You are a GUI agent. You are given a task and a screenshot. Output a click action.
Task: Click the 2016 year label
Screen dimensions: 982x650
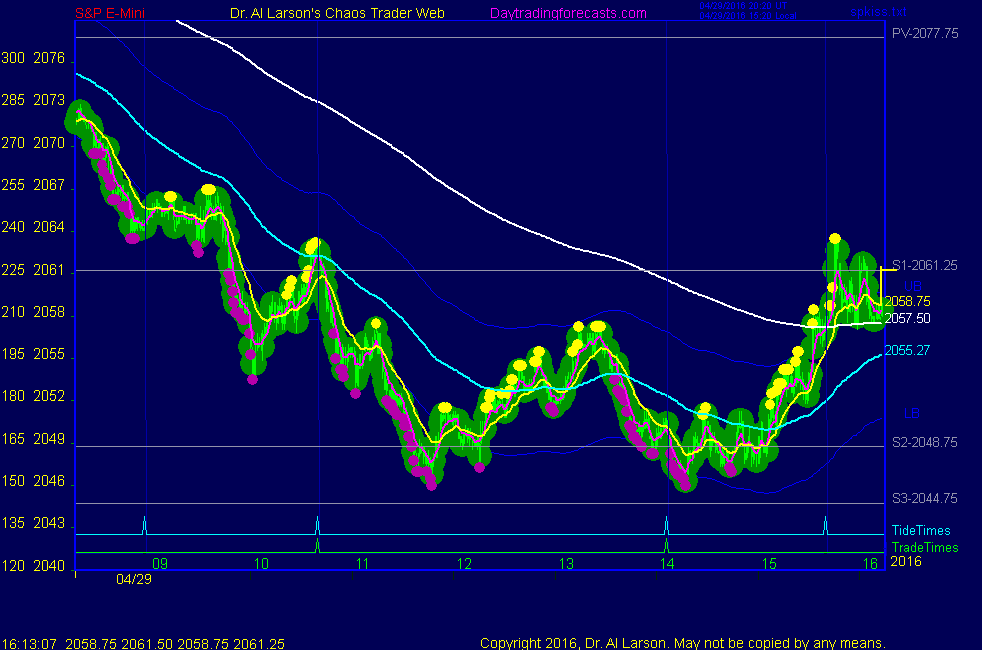pos(906,561)
